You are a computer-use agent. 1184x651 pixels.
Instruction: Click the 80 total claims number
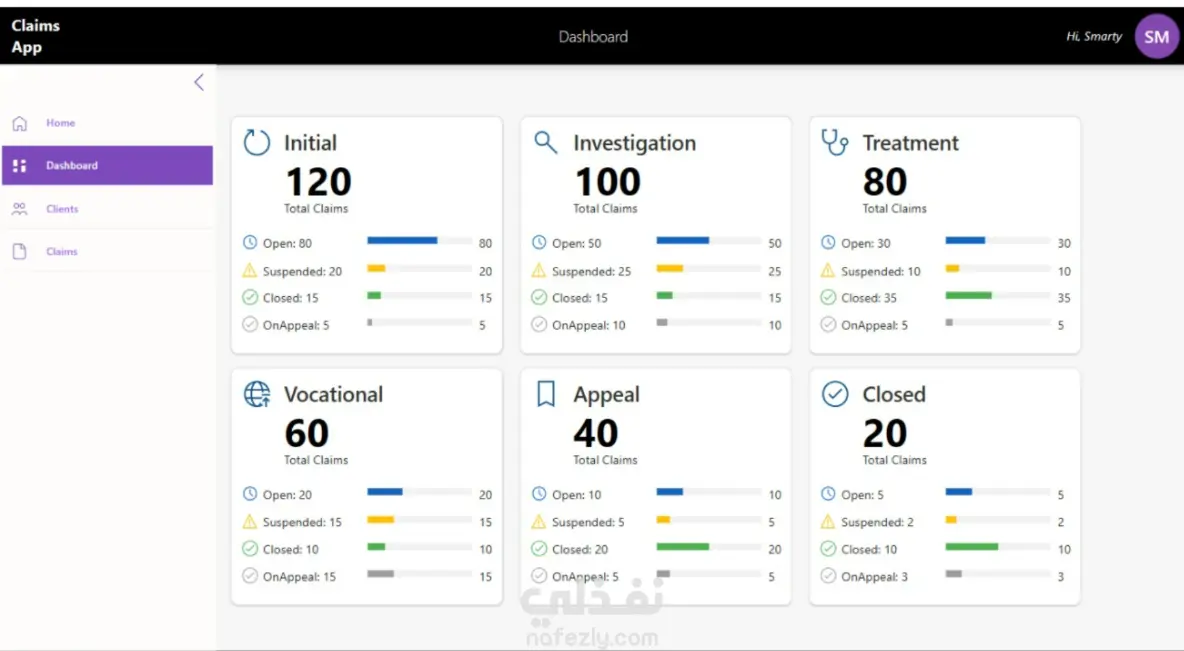pyautogui.click(x=885, y=182)
